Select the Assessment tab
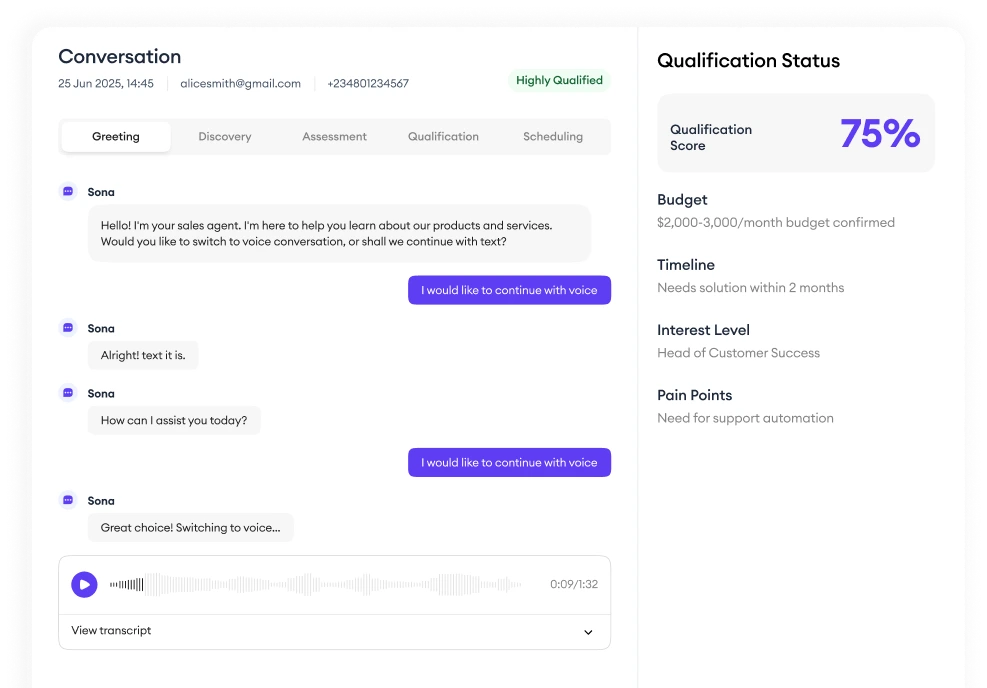Image resolution: width=987 pixels, height=688 pixels. (x=334, y=137)
